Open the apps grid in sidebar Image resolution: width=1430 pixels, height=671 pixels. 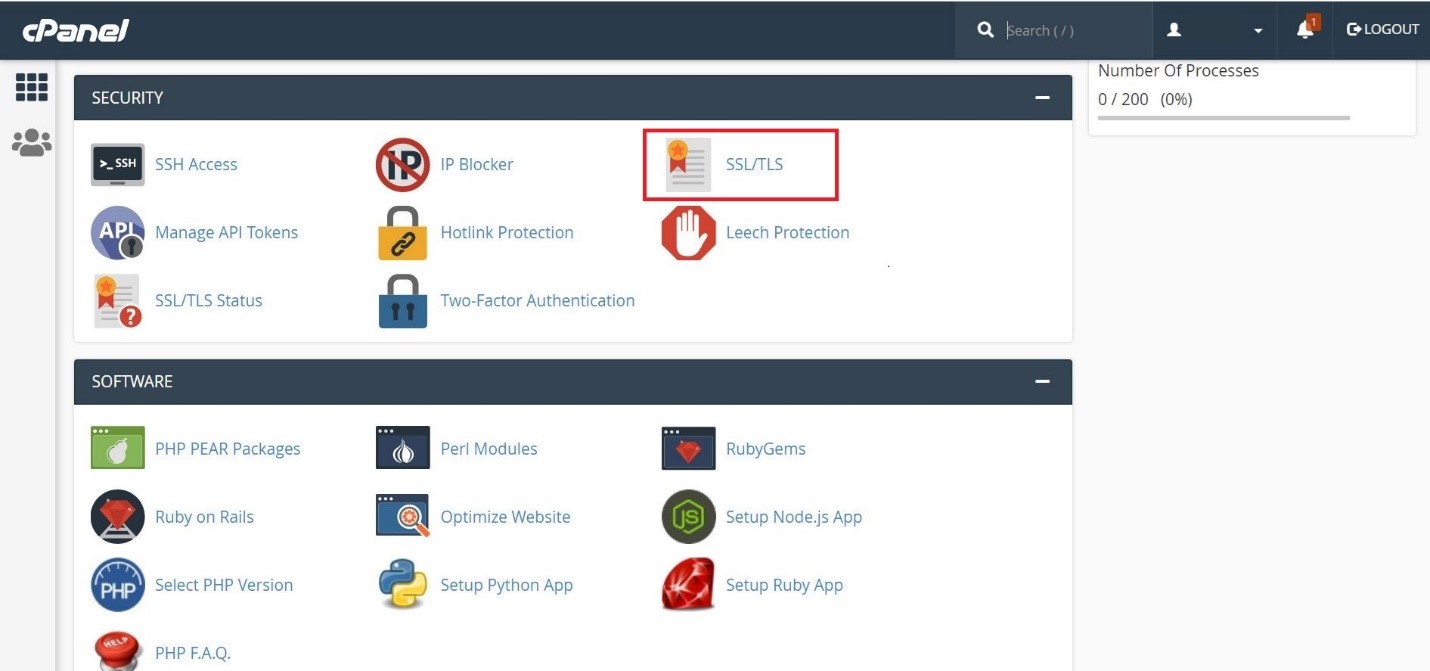coord(31,87)
